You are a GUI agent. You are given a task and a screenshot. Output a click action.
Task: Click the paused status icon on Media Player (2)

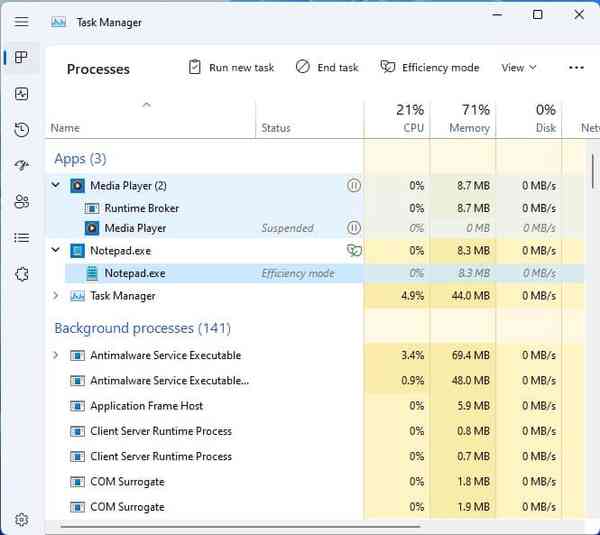354,186
